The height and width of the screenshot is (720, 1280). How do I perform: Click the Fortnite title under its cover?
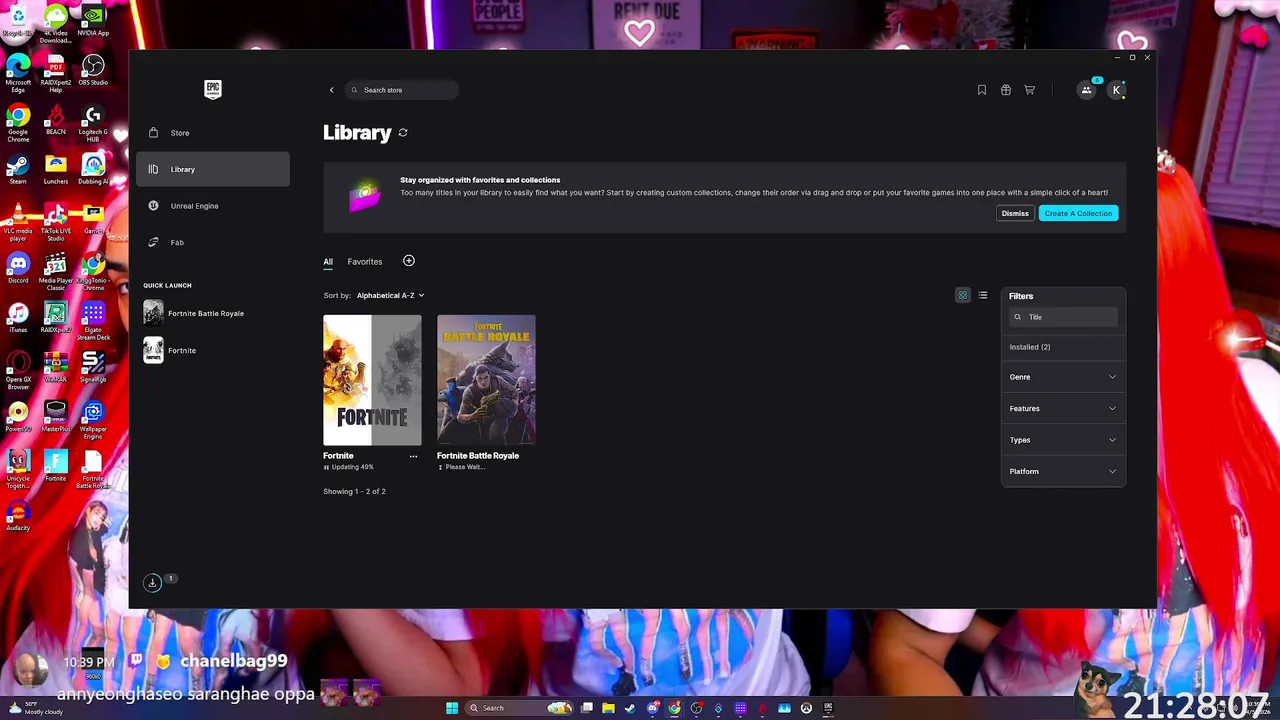[338, 456]
